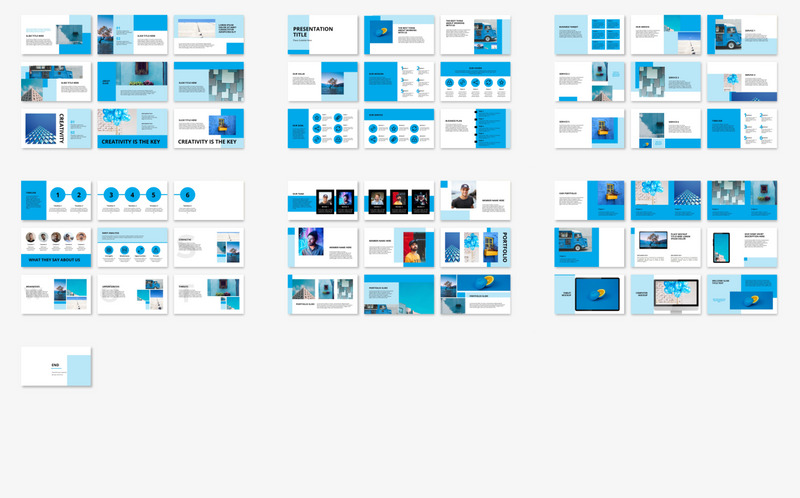Select slide with grid of six blue squares
800x498 pixels.
(x=589, y=35)
